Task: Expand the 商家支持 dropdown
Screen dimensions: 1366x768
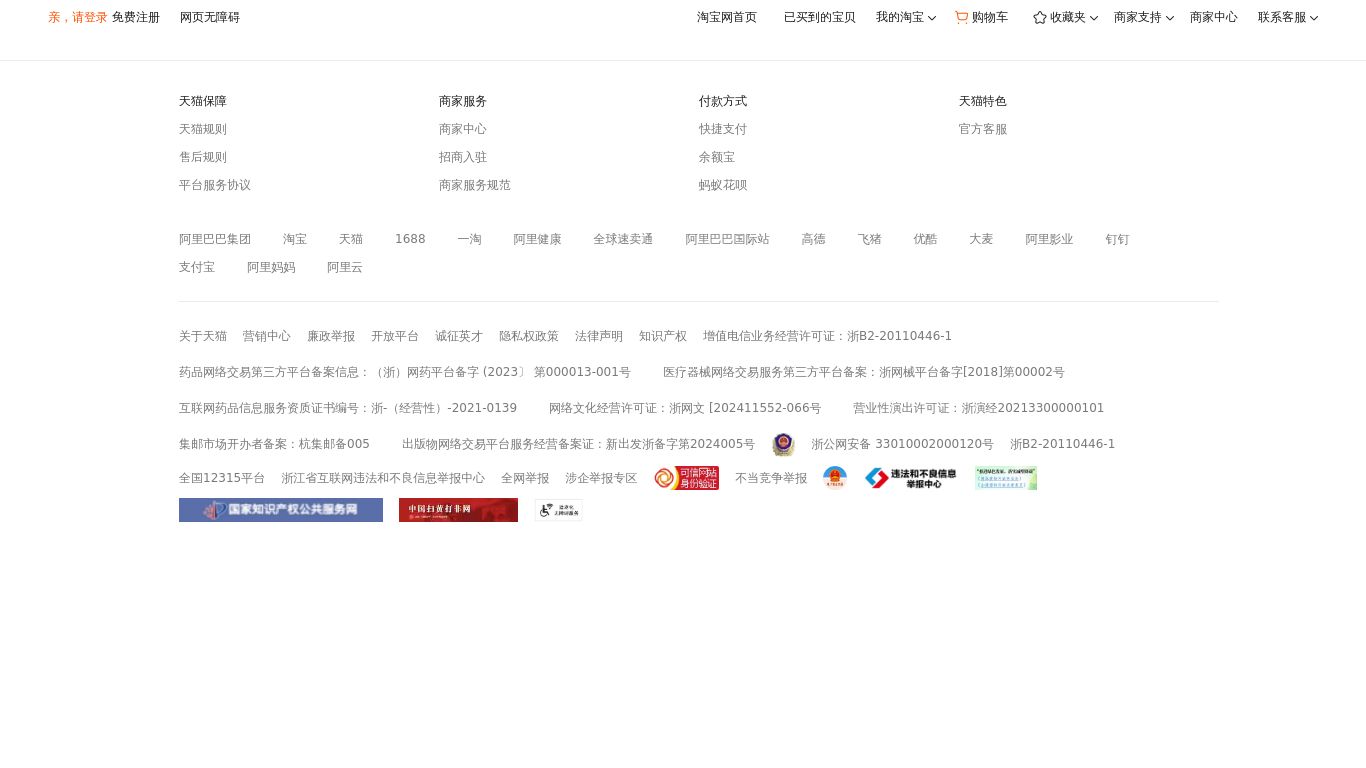Action: pyautogui.click(x=1144, y=17)
